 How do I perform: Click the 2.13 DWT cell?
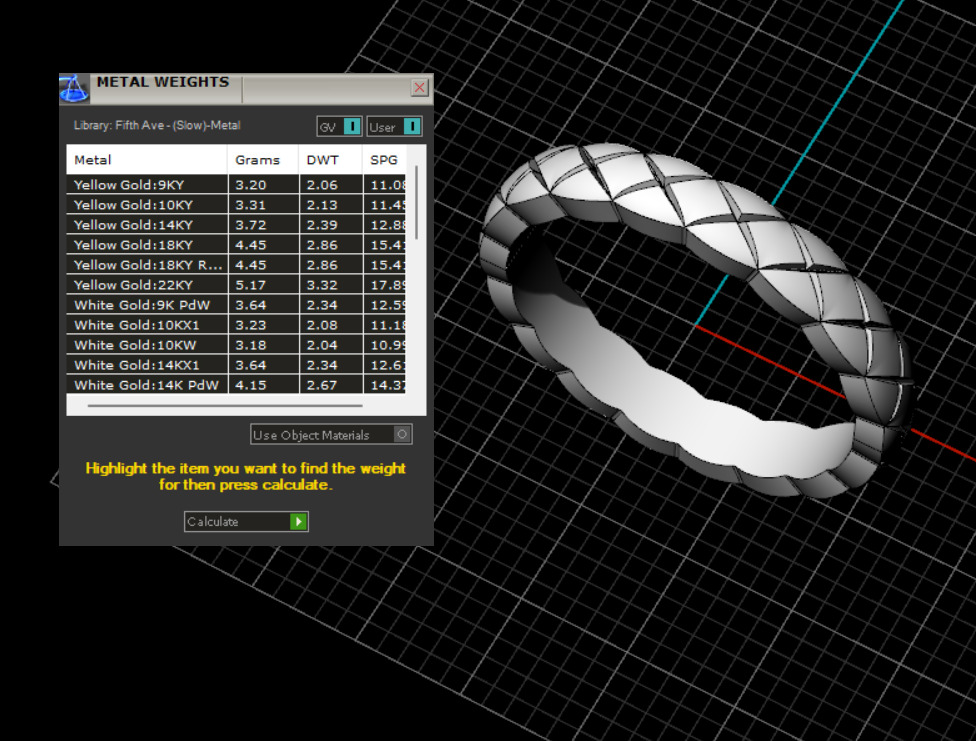[x=331, y=204]
